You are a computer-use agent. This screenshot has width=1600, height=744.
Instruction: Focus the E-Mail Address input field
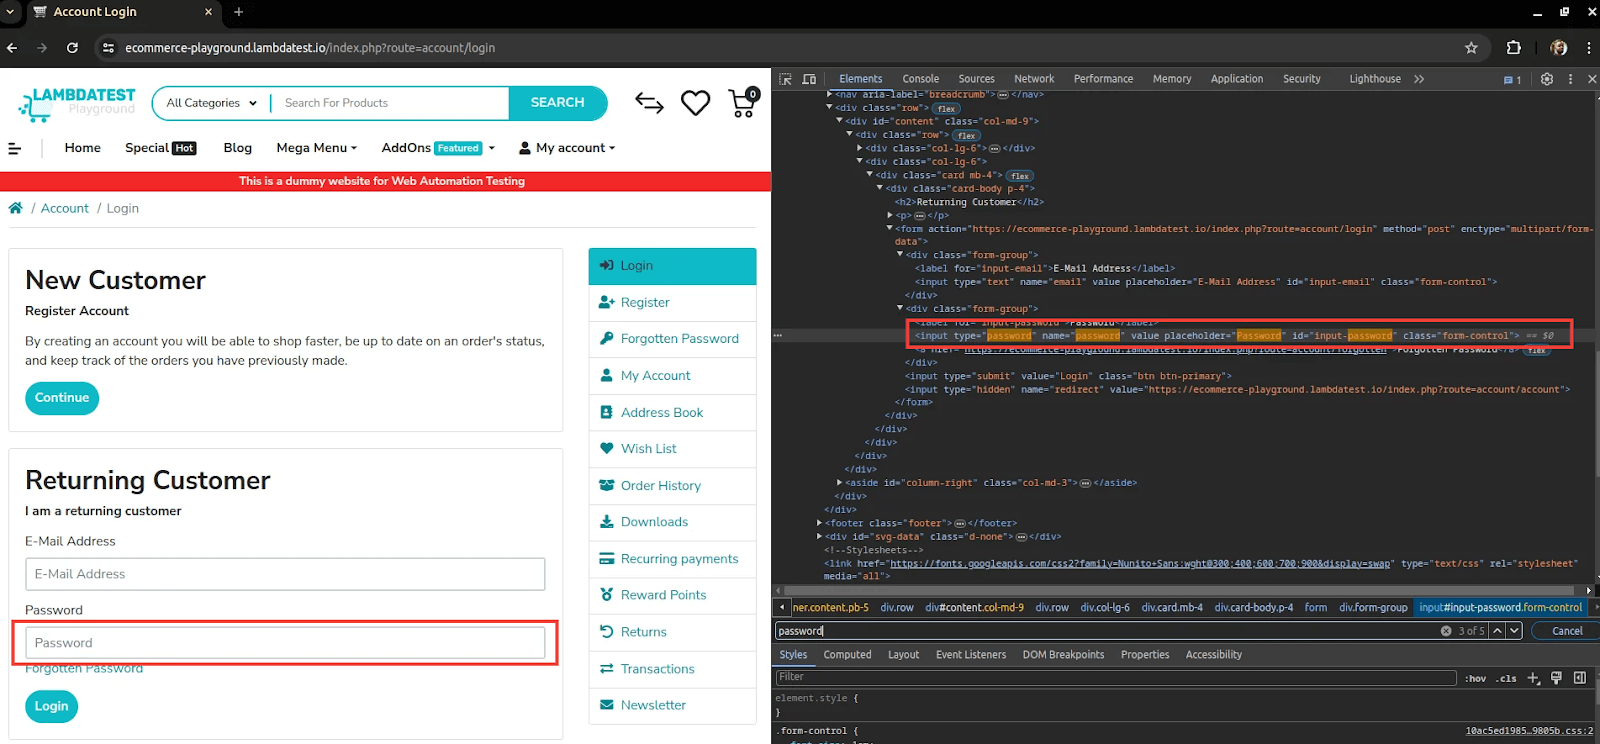[x=285, y=574]
